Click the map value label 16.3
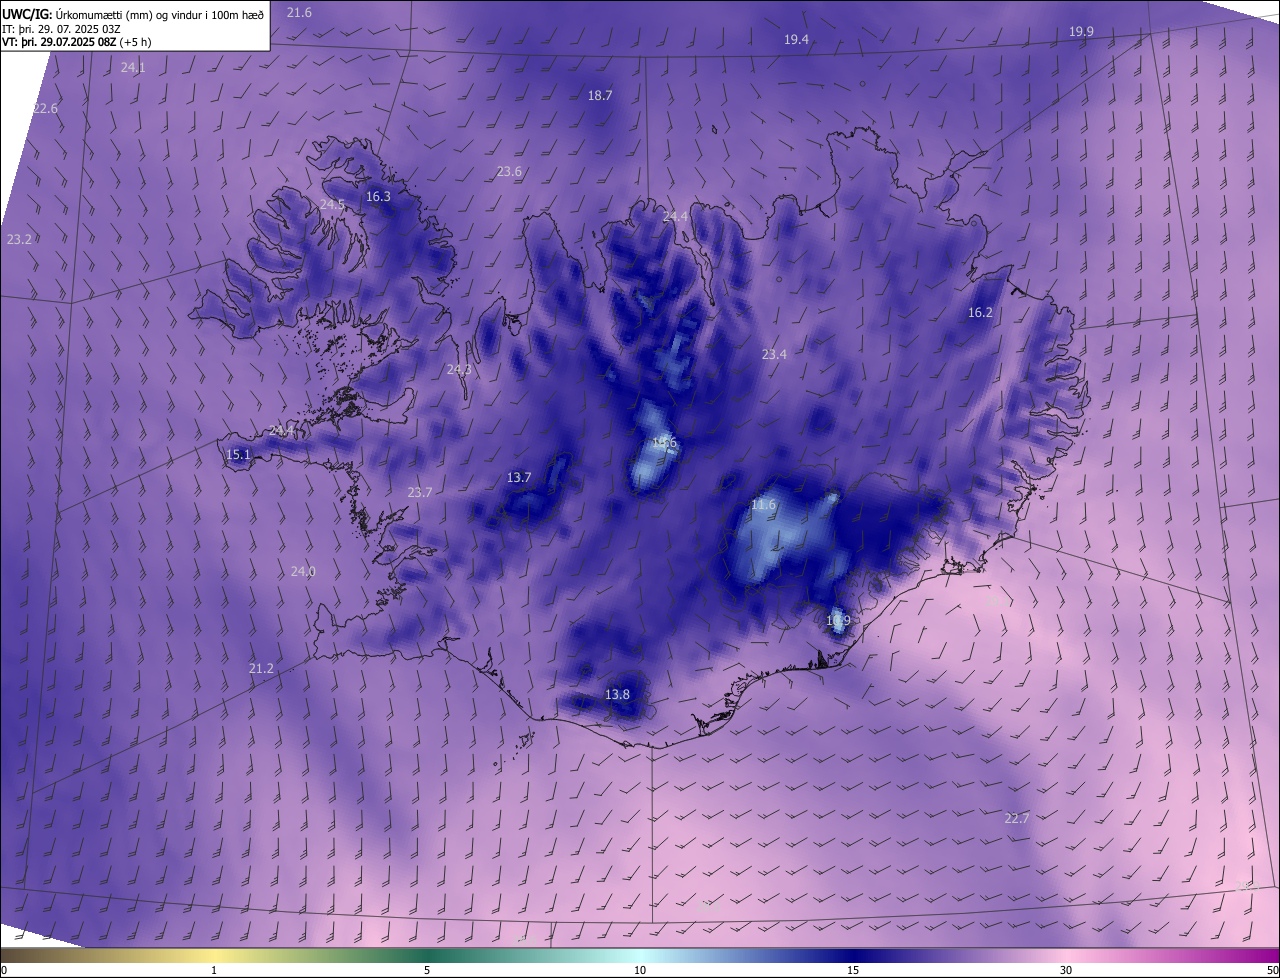 (378, 196)
